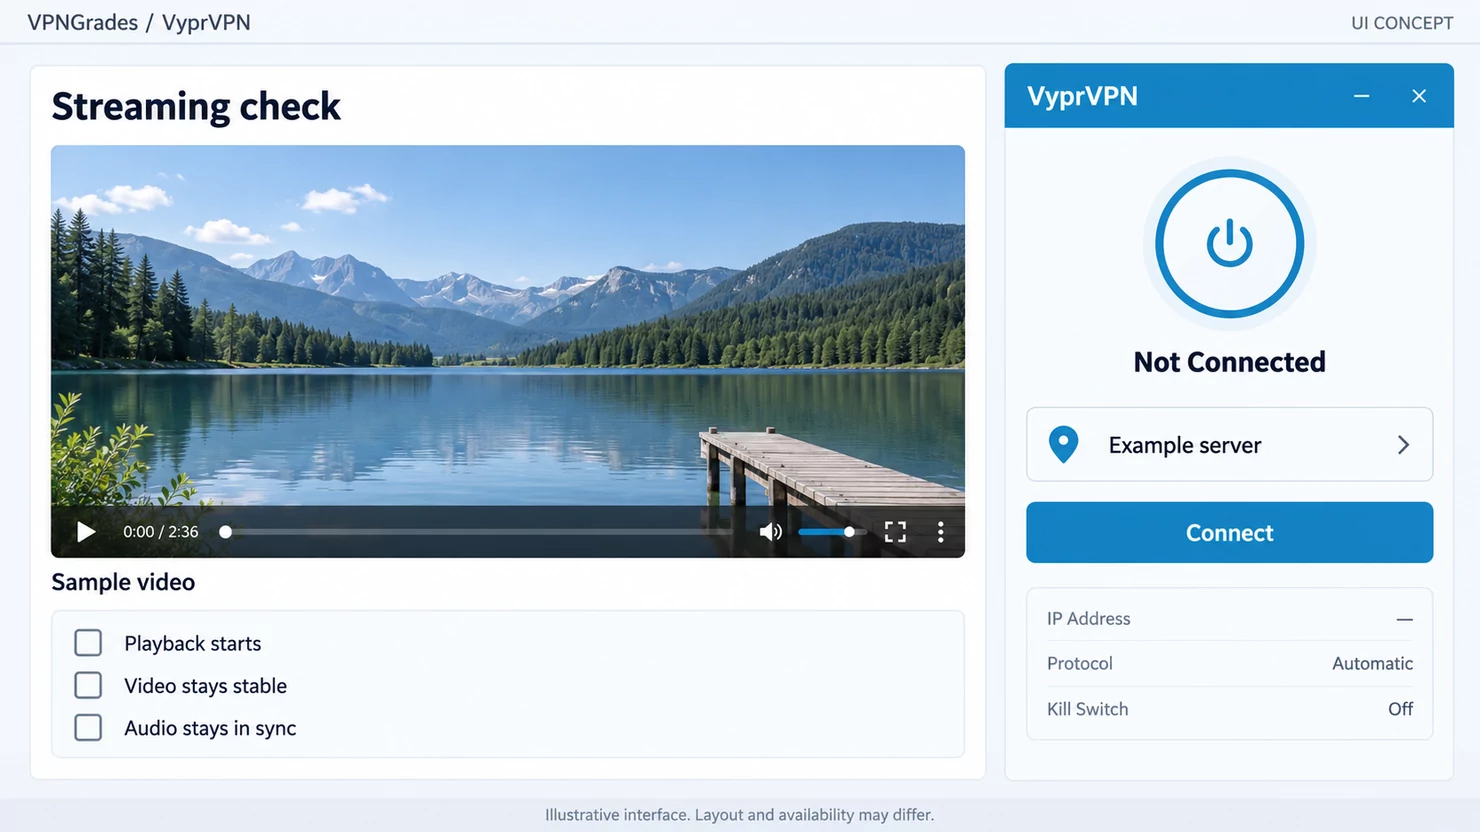The image size is (1480, 832).
Task: Click the 0:00 / 2:36 time display
Action: pos(161,532)
